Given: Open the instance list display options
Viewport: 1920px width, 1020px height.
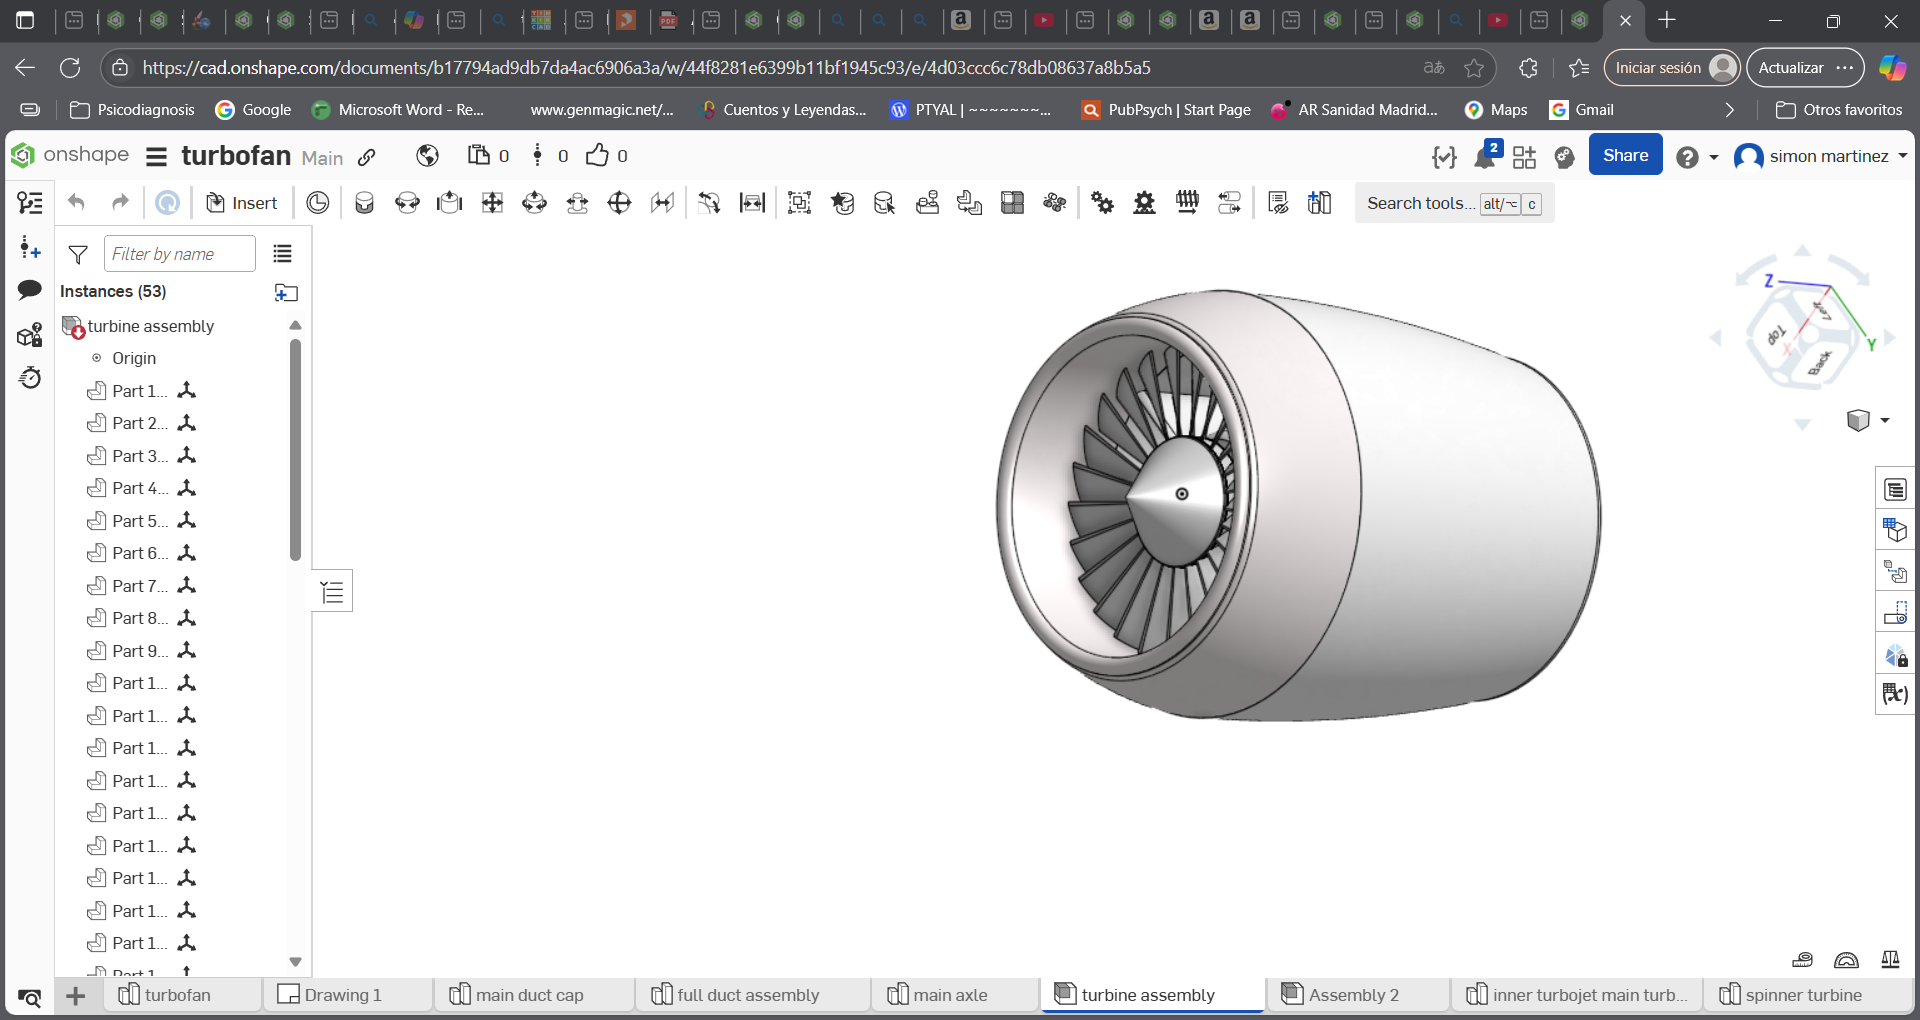Looking at the screenshot, I should 283,254.
